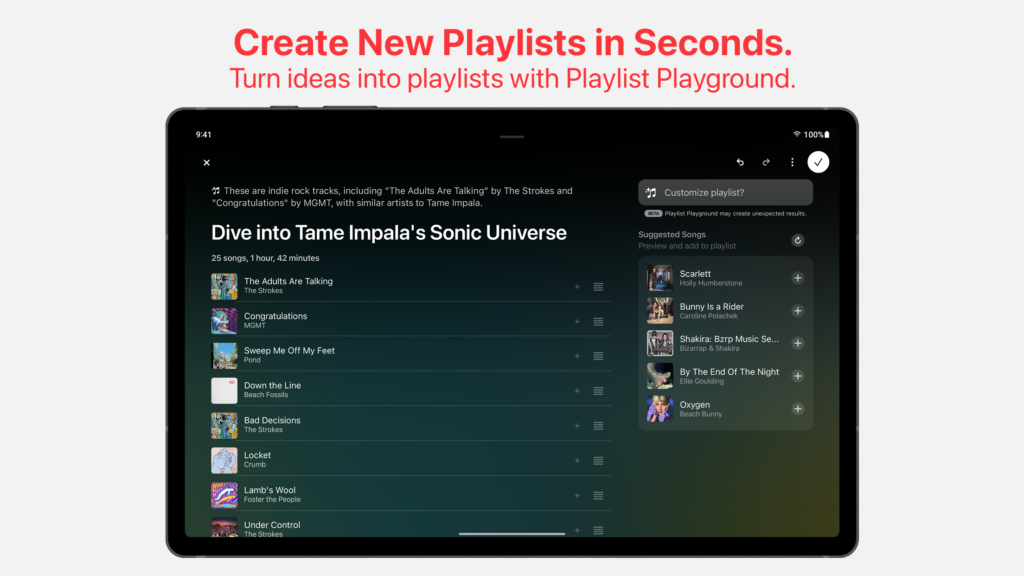Click plus icon on Bad Decisions
Viewport: 1024px width, 576px height.
pos(577,426)
